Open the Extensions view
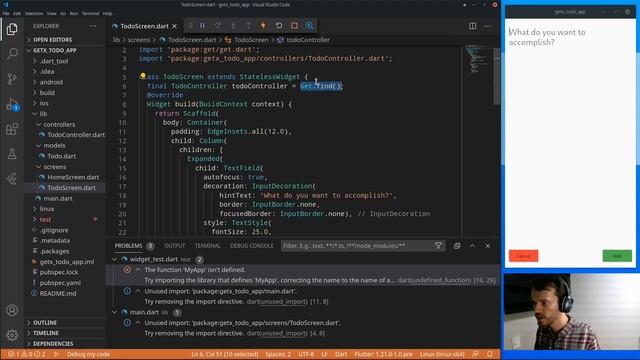Viewport: 640px width, 360px height. click(x=12, y=129)
